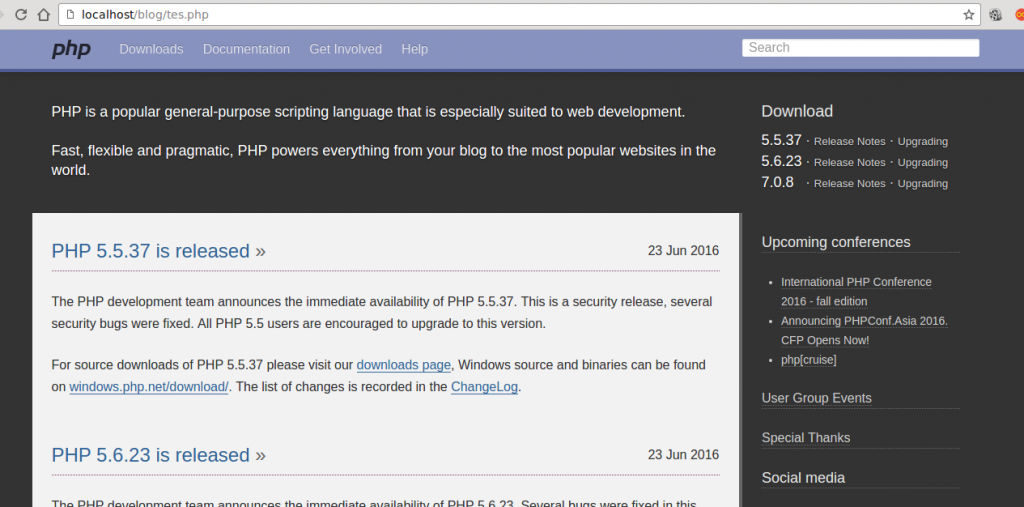Go to browser home page
Screen dimensions: 1024x507
click(43, 15)
